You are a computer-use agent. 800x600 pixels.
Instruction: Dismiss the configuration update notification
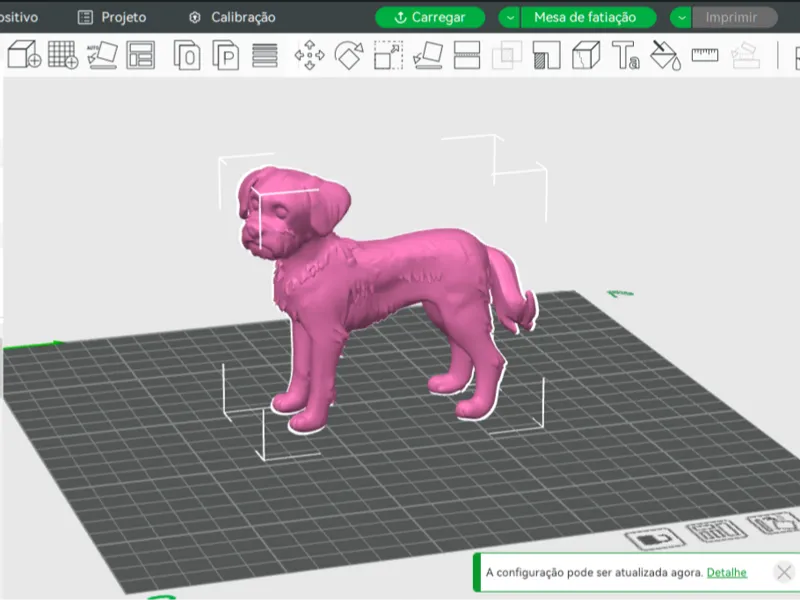[x=784, y=572]
